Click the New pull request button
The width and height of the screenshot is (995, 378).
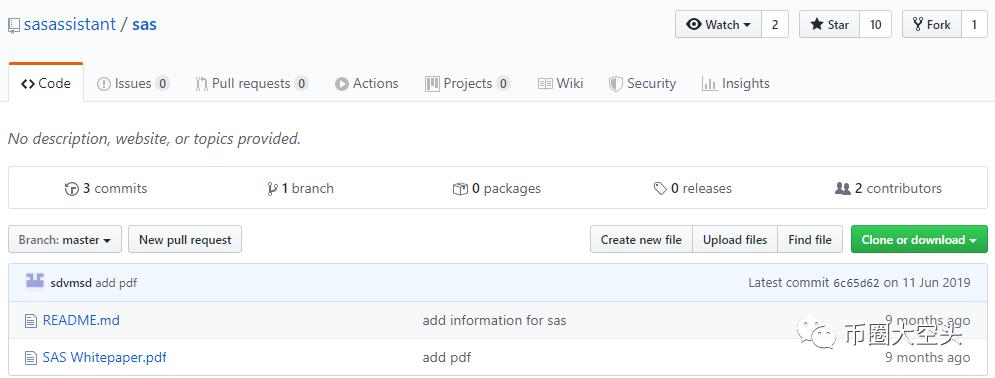185,240
